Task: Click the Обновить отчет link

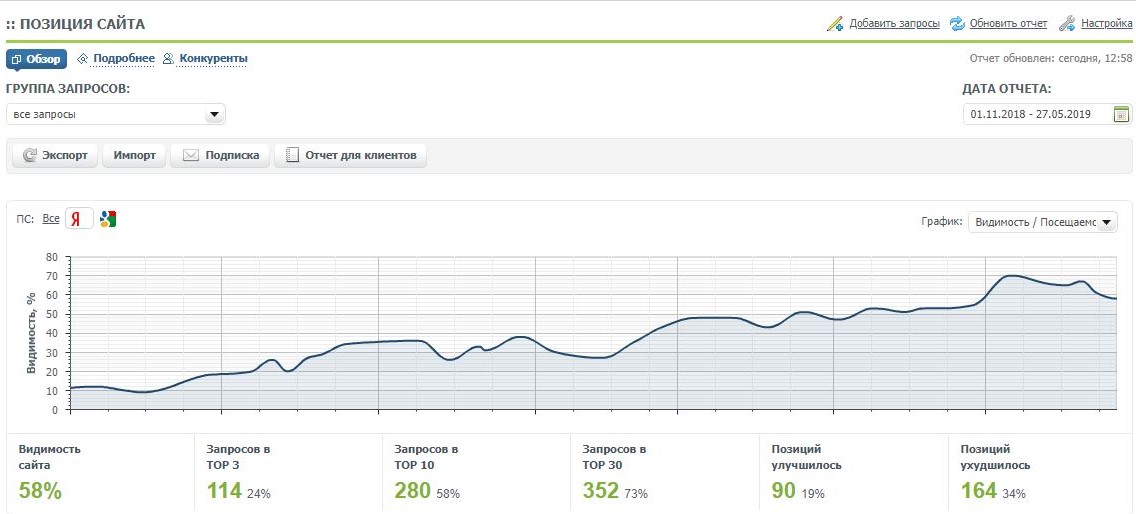Action: (1008, 23)
